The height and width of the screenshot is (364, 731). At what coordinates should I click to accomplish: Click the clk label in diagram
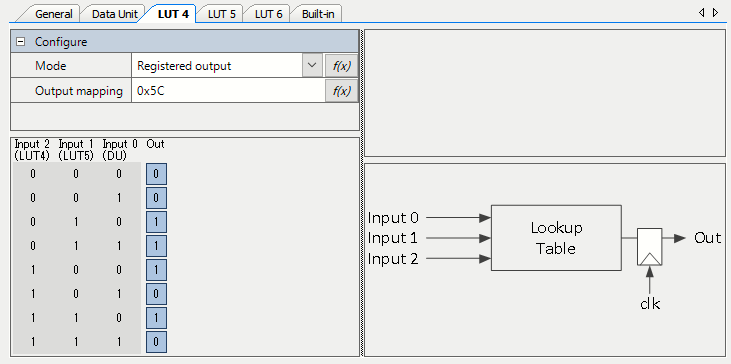coord(650,304)
